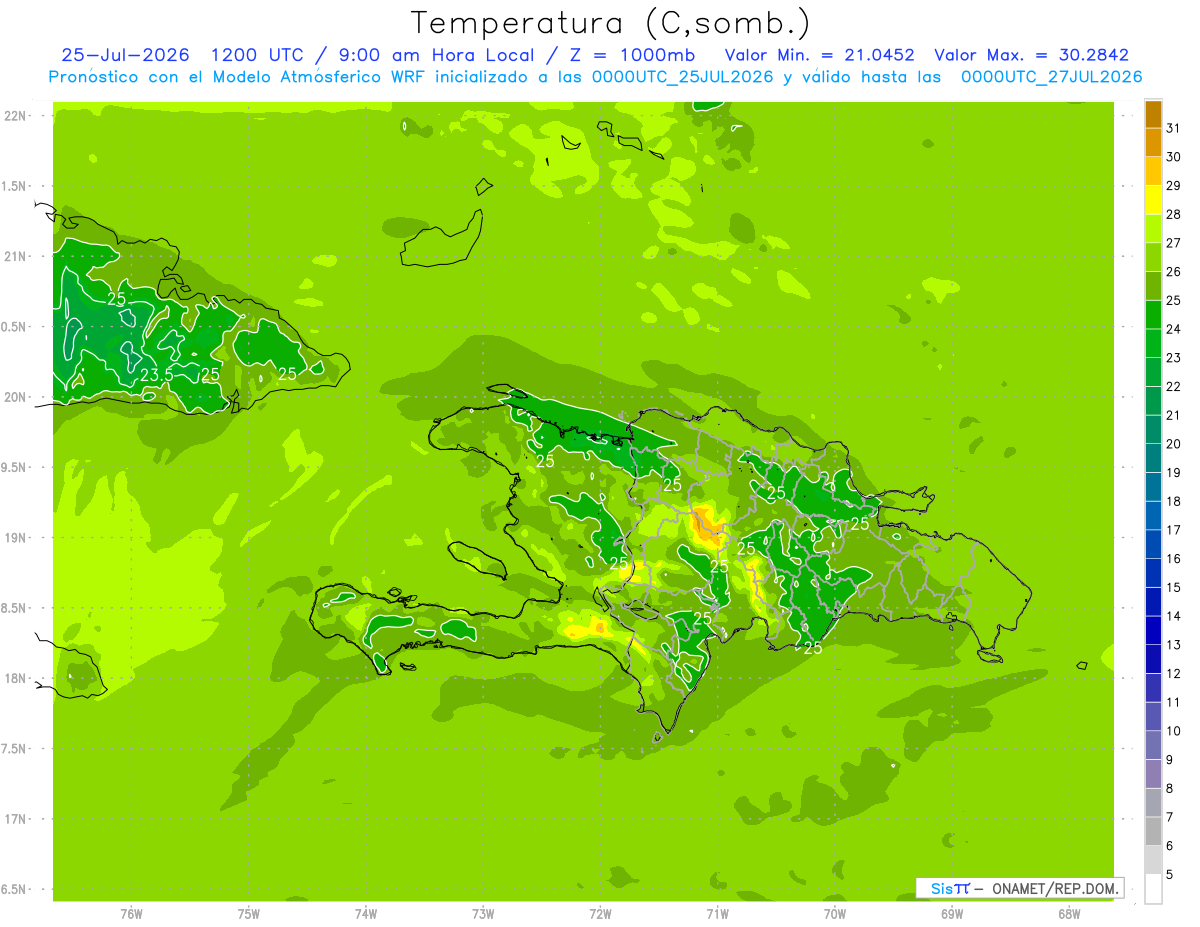This screenshot has width=1200, height=927.
Task: Pick the green swatch between 24 and 25
Action: click(x=1154, y=315)
